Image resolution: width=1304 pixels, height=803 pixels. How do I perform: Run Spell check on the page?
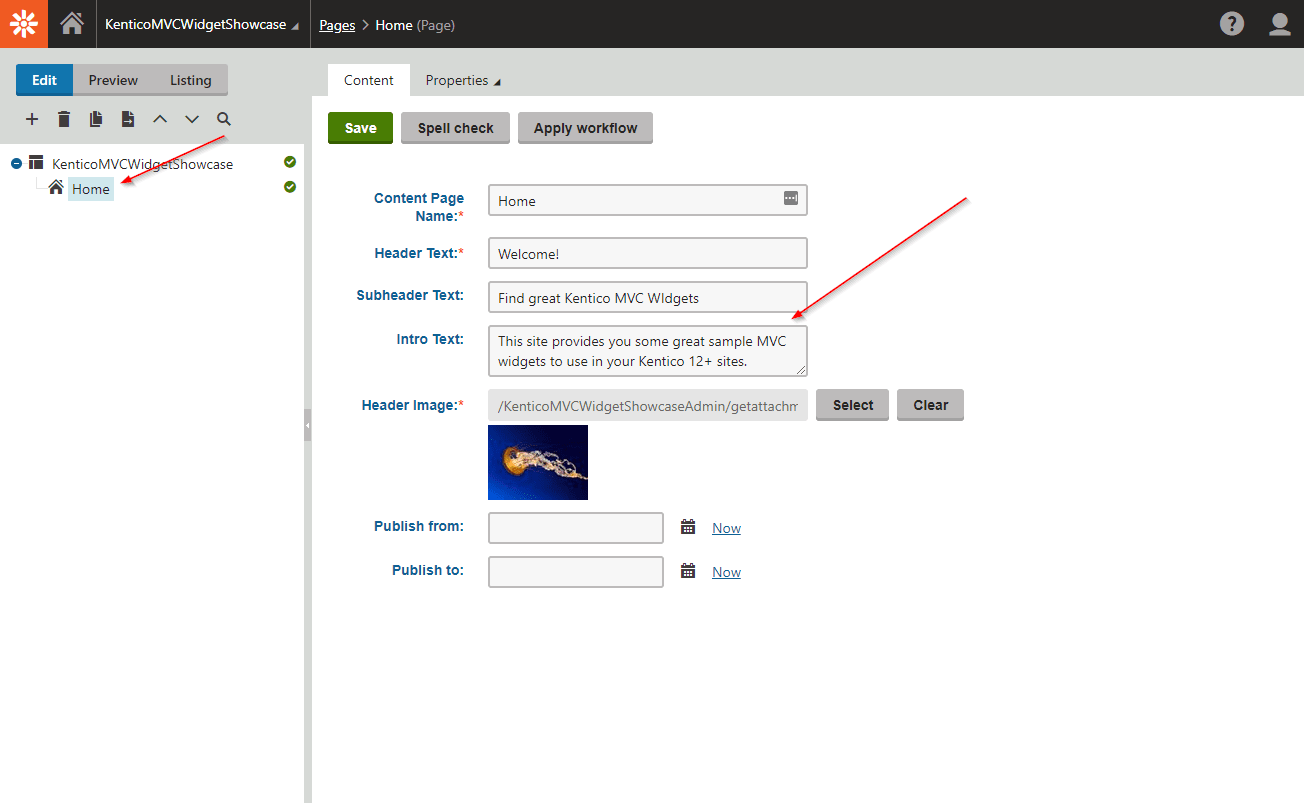(x=455, y=128)
